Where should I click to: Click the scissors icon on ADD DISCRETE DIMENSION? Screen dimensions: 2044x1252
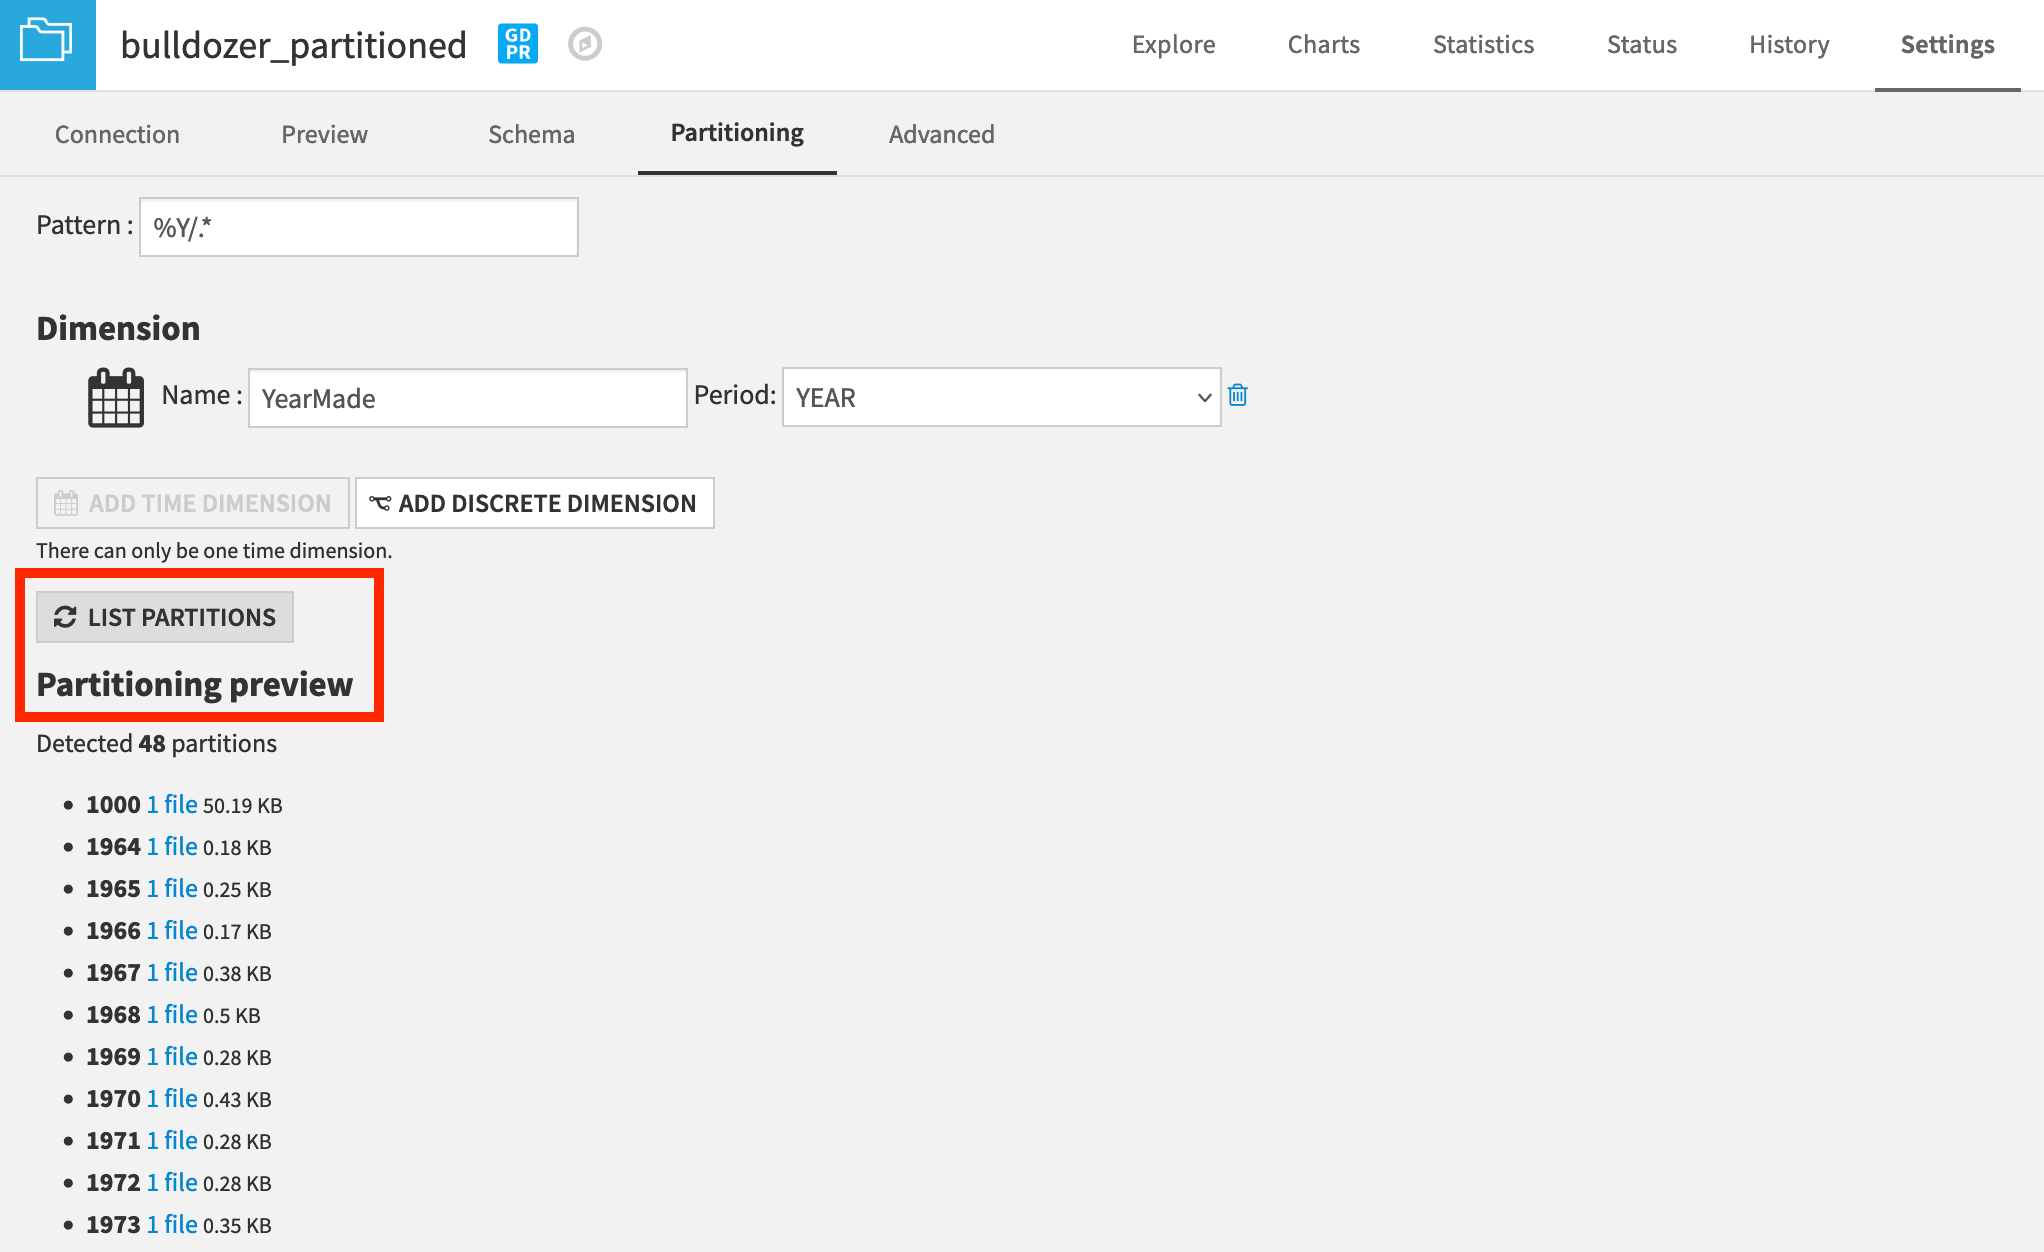tap(379, 503)
